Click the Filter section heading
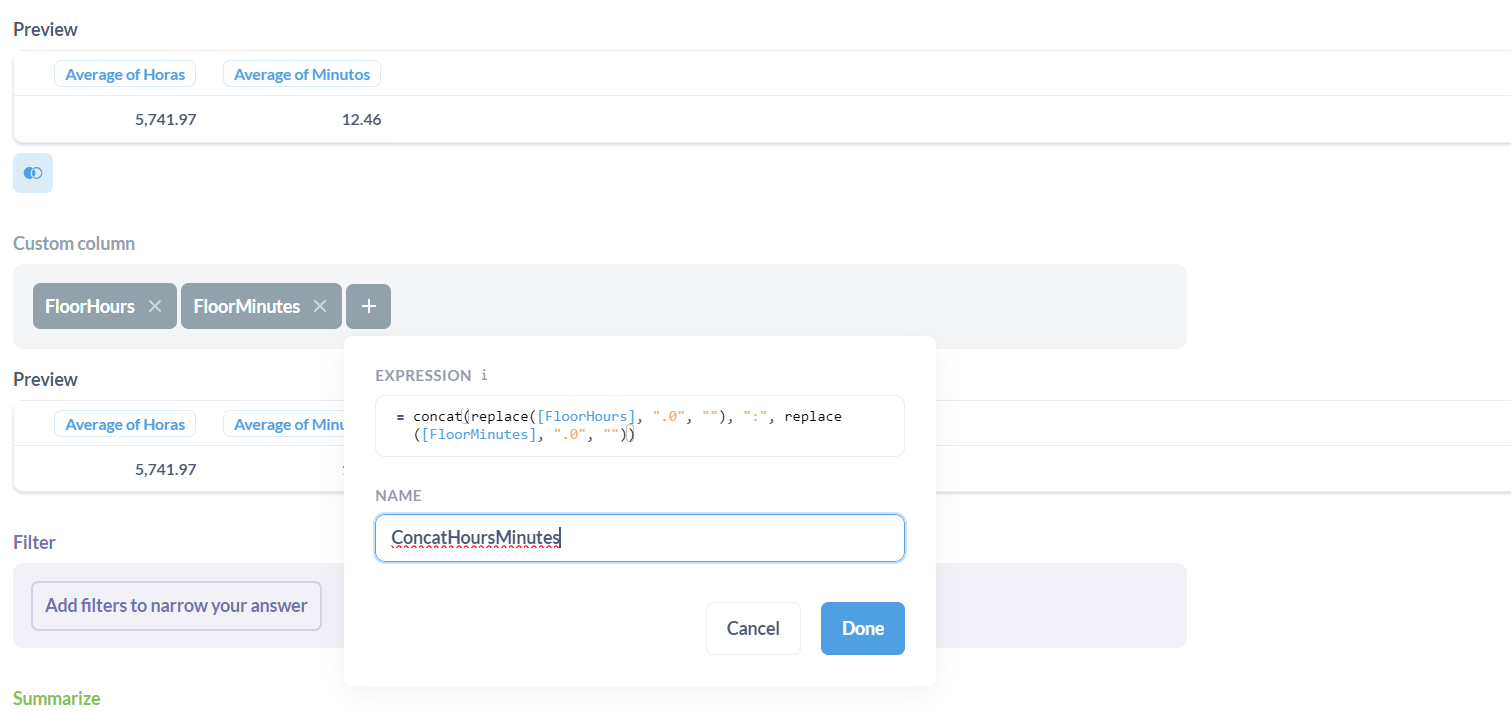Image resolution: width=1511 pixels, height=713 pixels. tap(34, 541)
